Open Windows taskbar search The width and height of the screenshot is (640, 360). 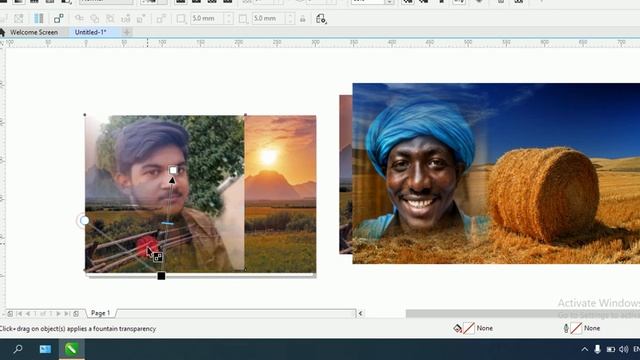[18, 349]
